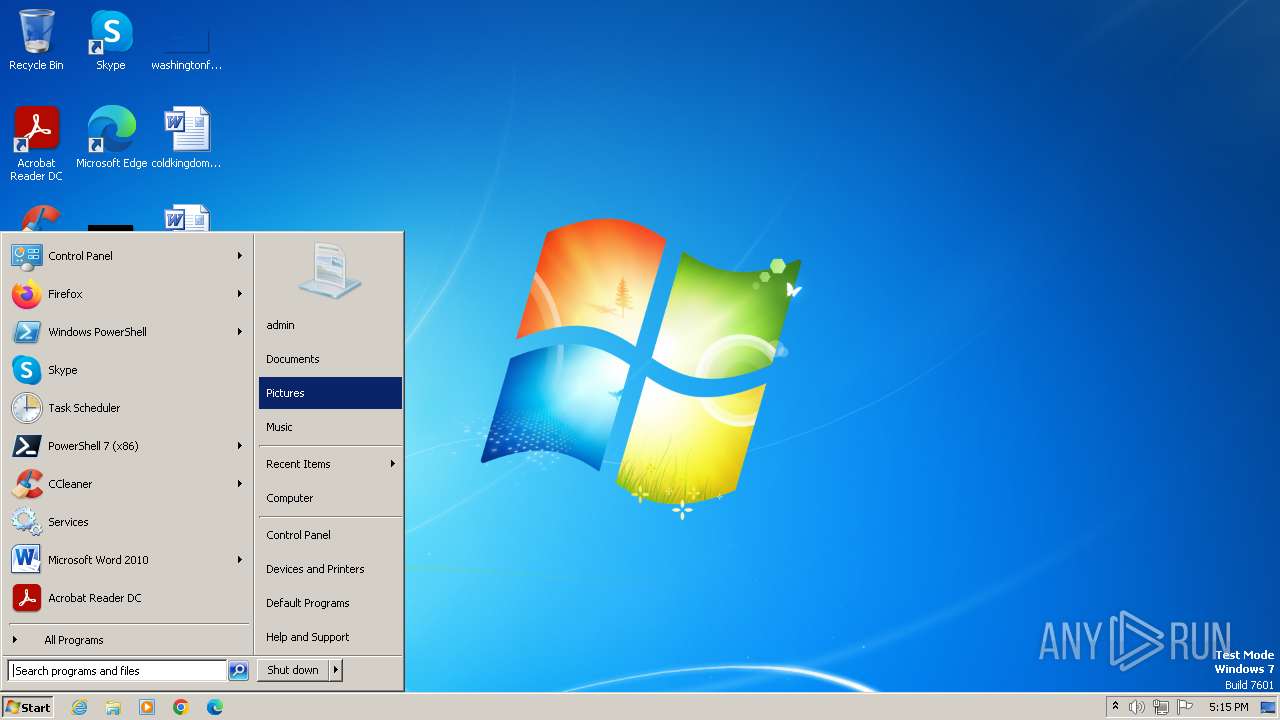The width and height of the screenshot is (1280, 720).
Task: Expand Microsoft Word 2010 recent files arrow
Action: (240, 560)
